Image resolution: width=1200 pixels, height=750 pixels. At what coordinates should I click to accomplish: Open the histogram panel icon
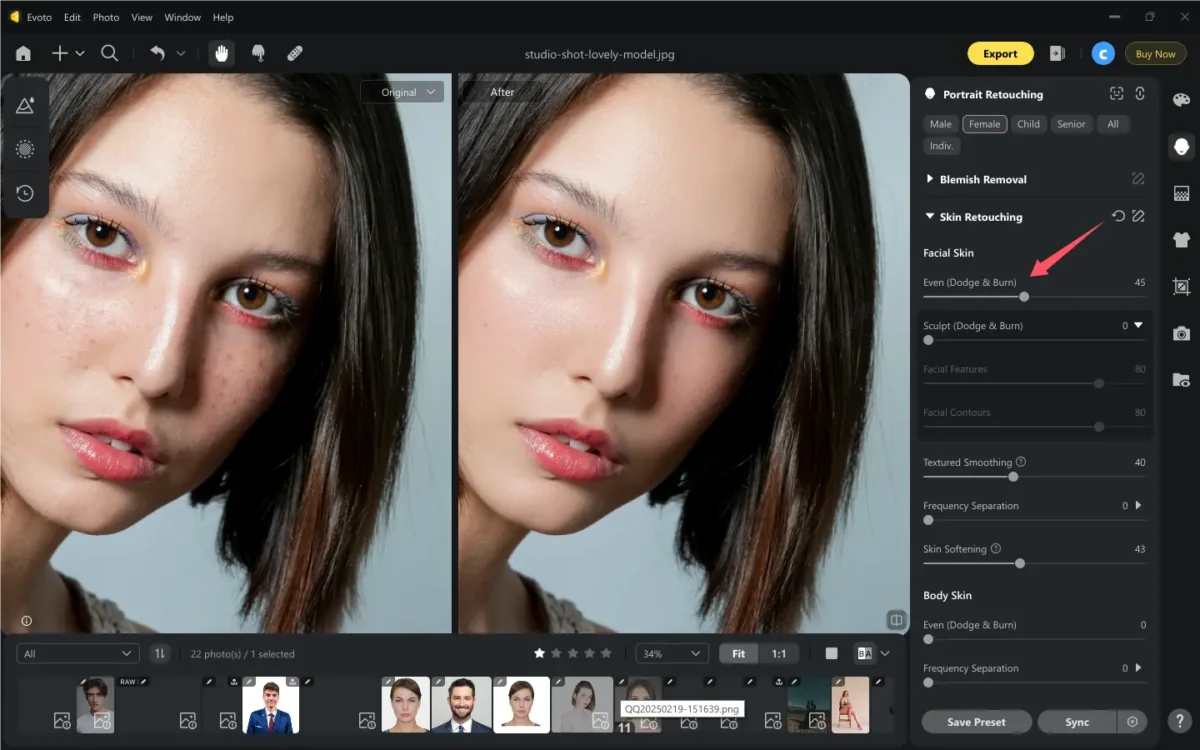pos(26,105)
